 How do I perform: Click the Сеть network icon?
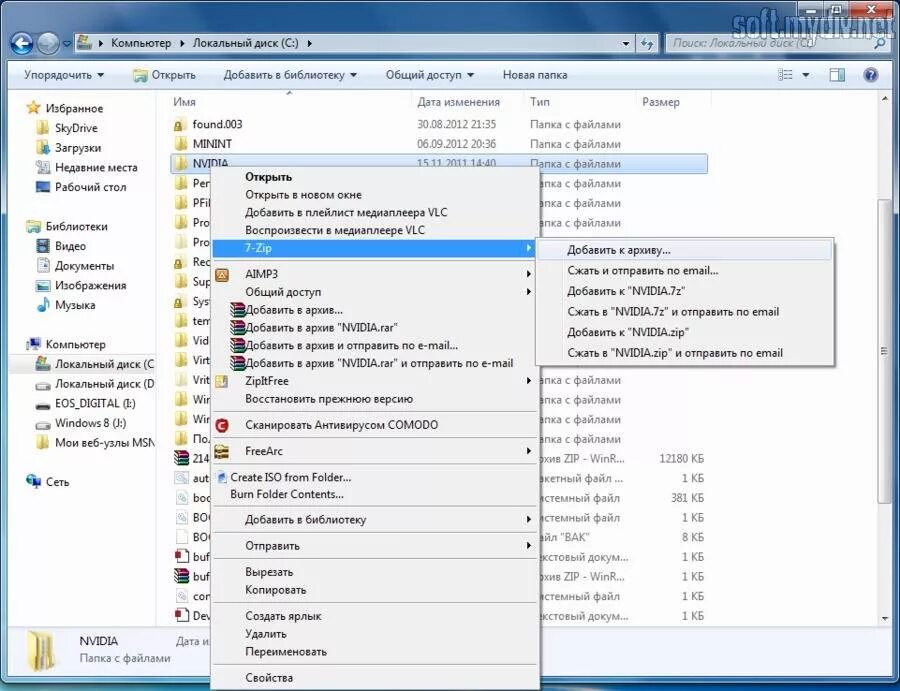[33, 482]
